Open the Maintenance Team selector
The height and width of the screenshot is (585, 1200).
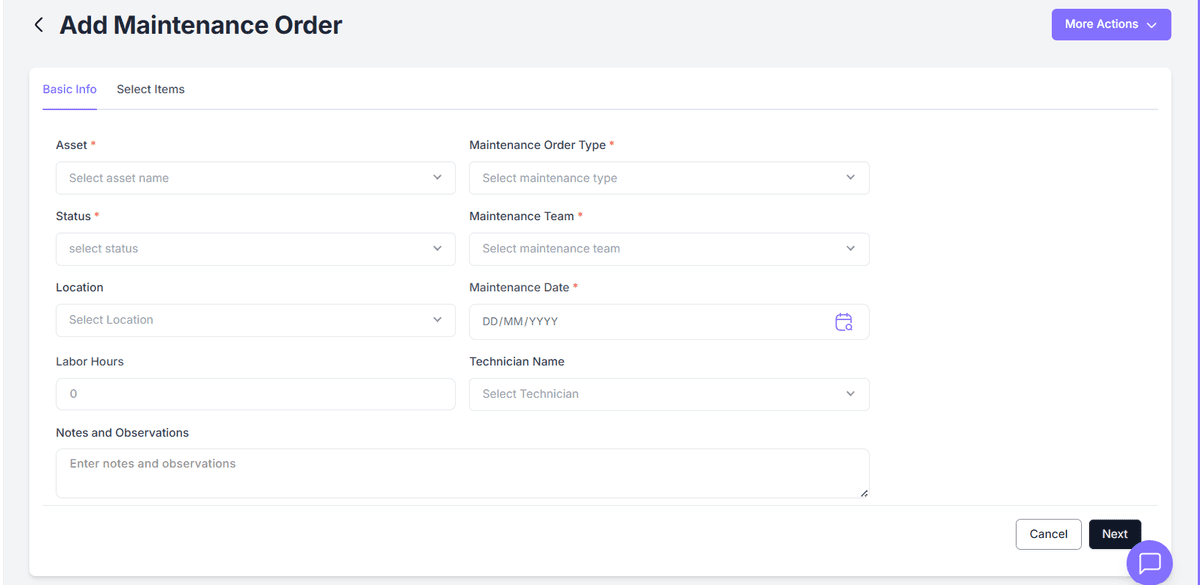pos(668,248)
